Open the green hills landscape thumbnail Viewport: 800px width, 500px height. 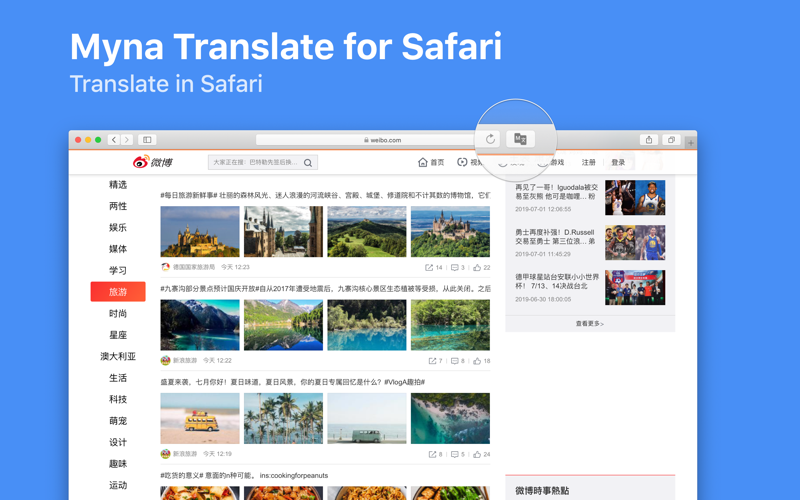coord(367,231)
